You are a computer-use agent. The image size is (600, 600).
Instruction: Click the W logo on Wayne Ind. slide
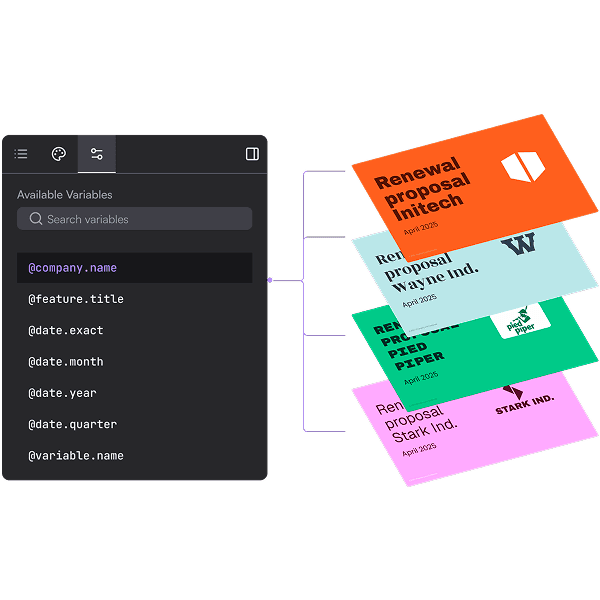point(518,243)
